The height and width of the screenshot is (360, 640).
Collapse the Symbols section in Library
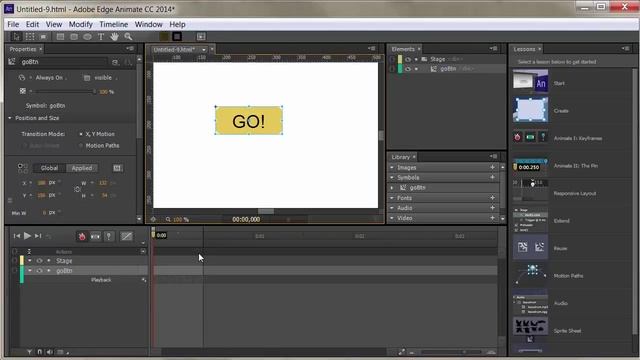pos(392,178)
